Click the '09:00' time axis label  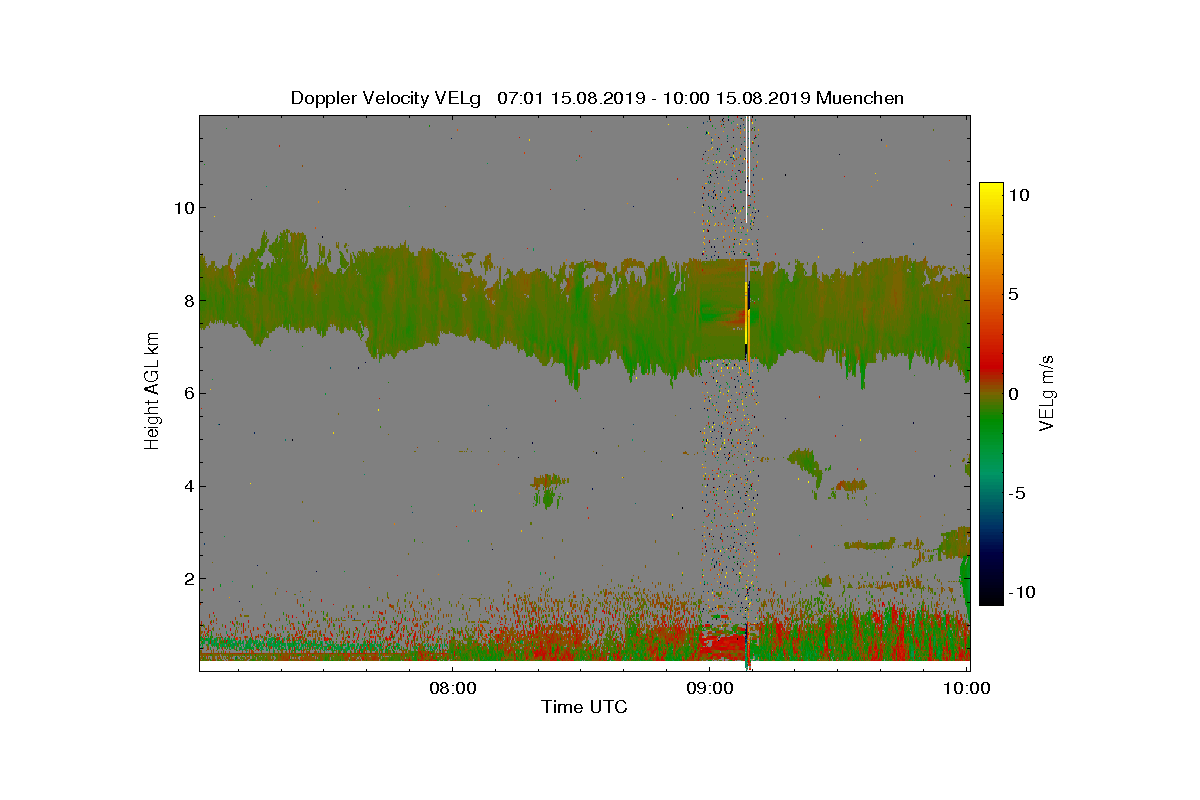(x=710, y=688)
